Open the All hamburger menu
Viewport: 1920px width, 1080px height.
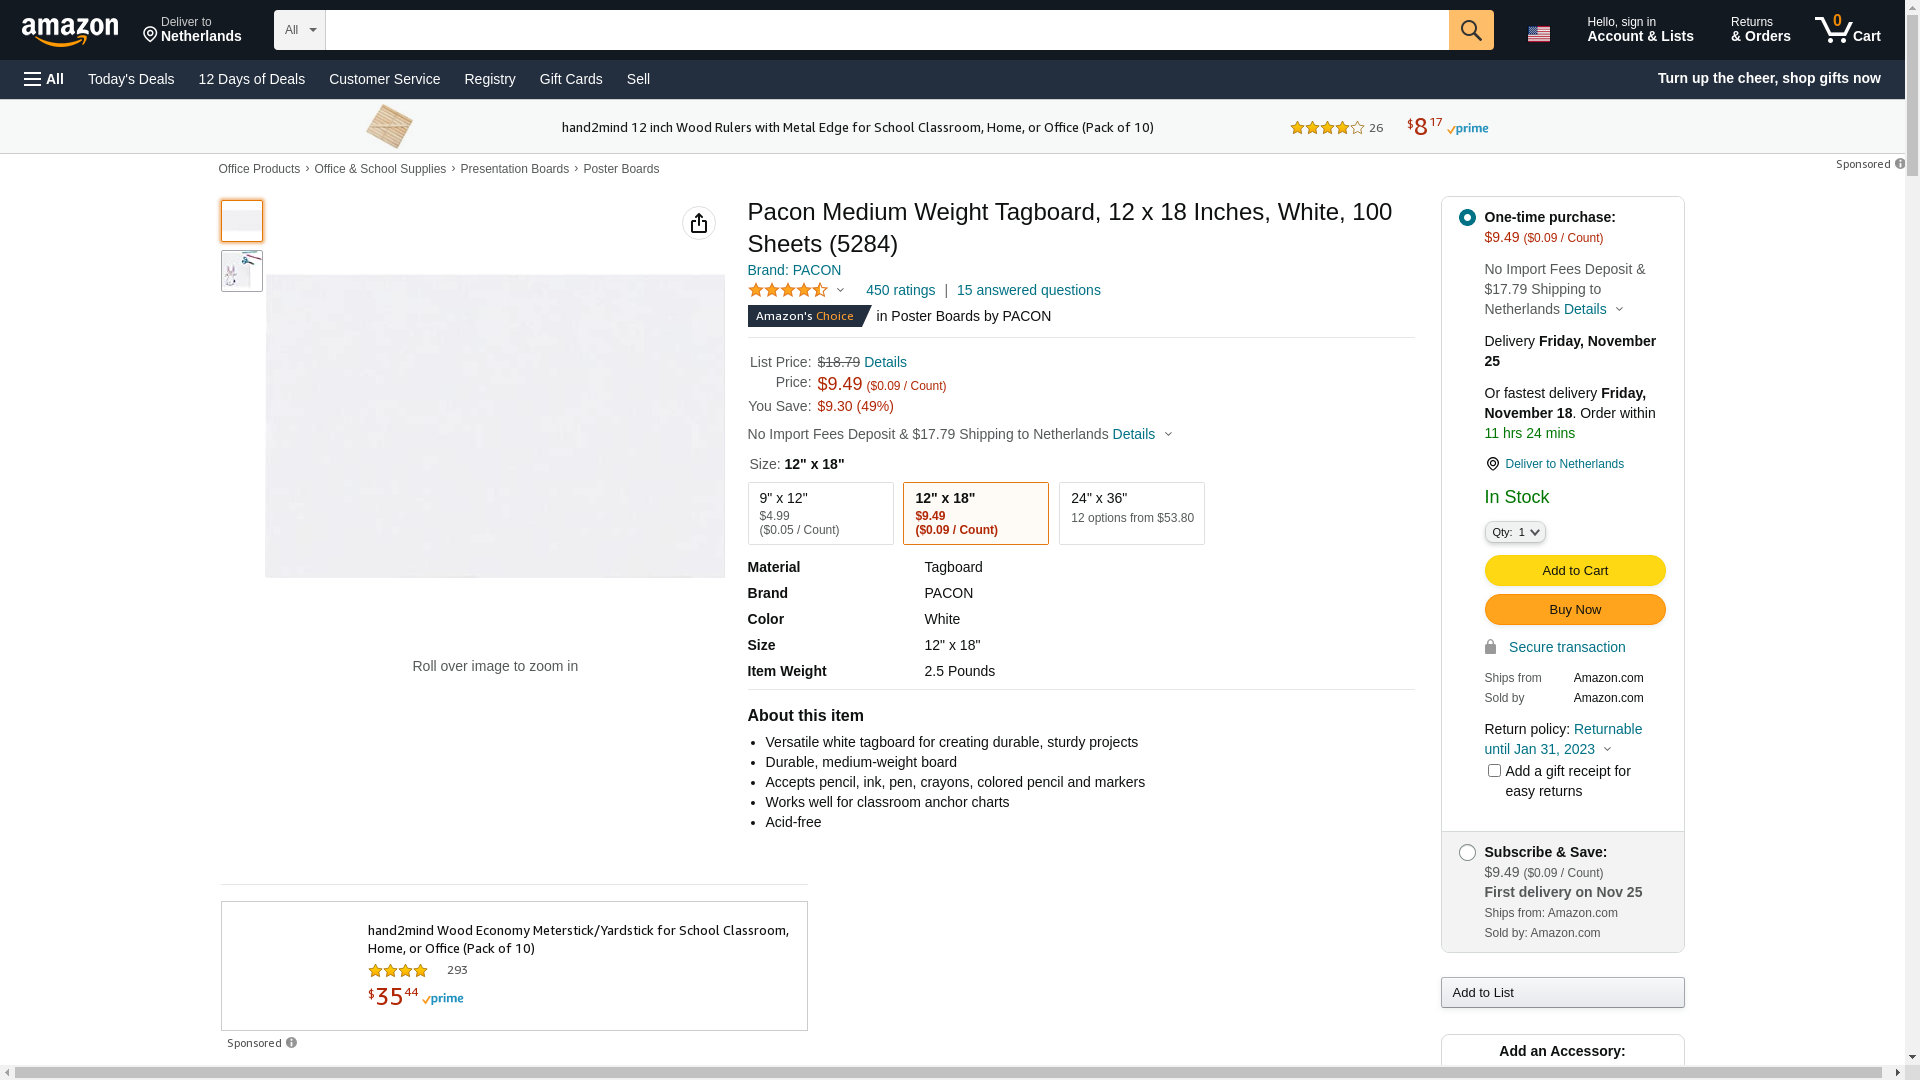pos(44,79)
